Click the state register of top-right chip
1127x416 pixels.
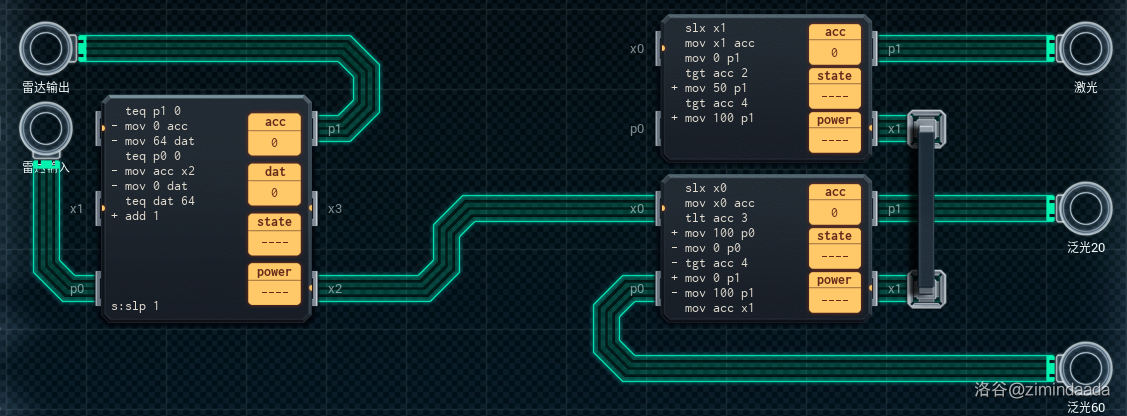[x=834, y=97]
